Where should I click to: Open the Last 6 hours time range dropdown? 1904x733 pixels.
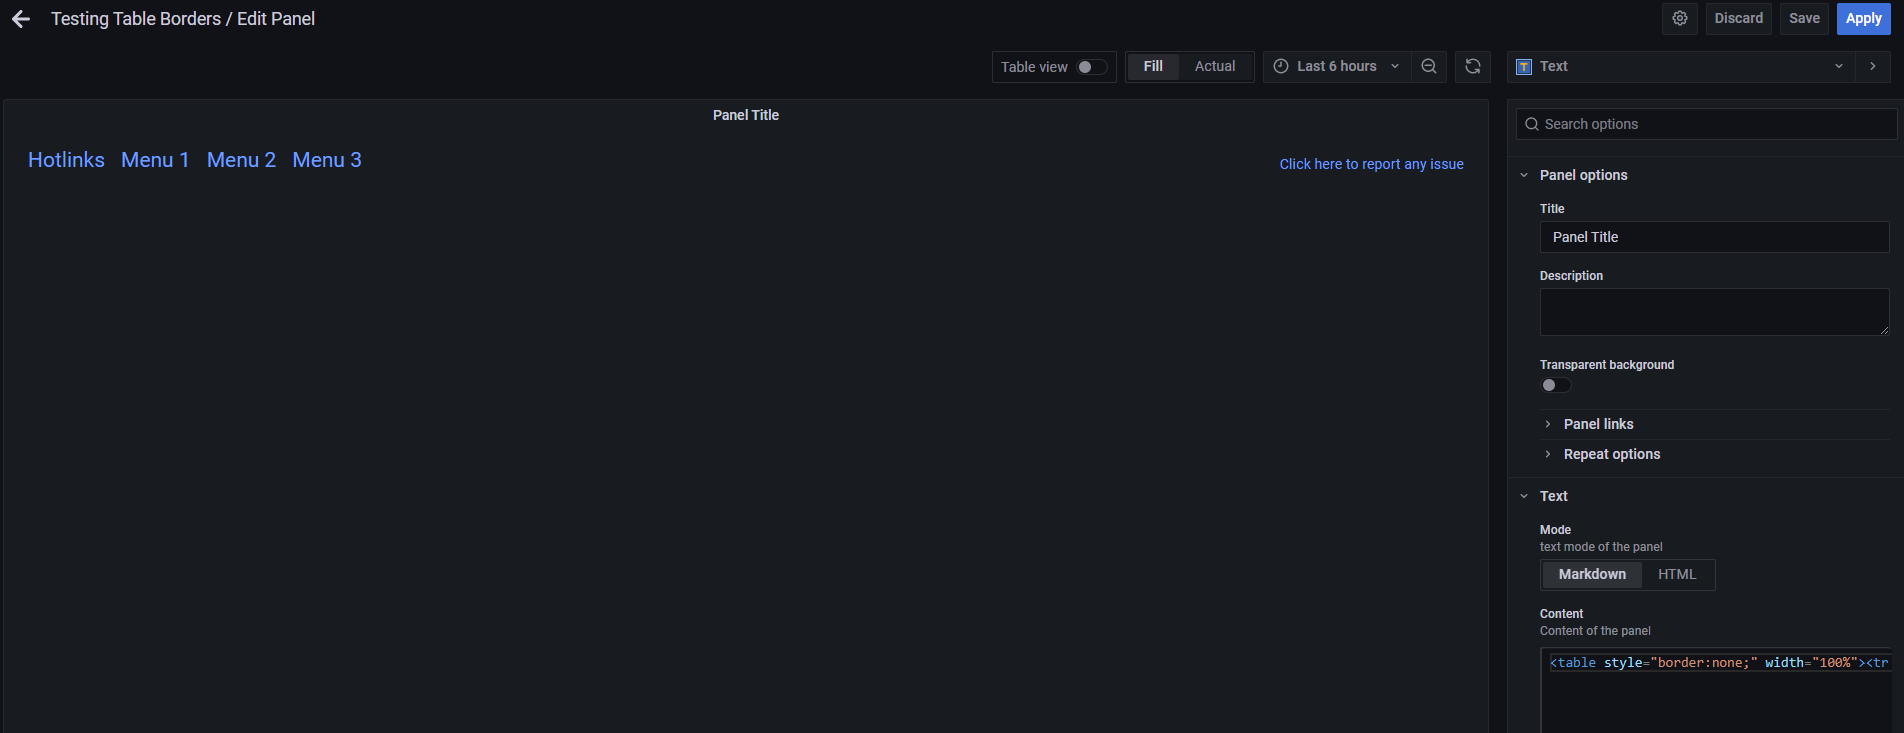[1337, 66]
